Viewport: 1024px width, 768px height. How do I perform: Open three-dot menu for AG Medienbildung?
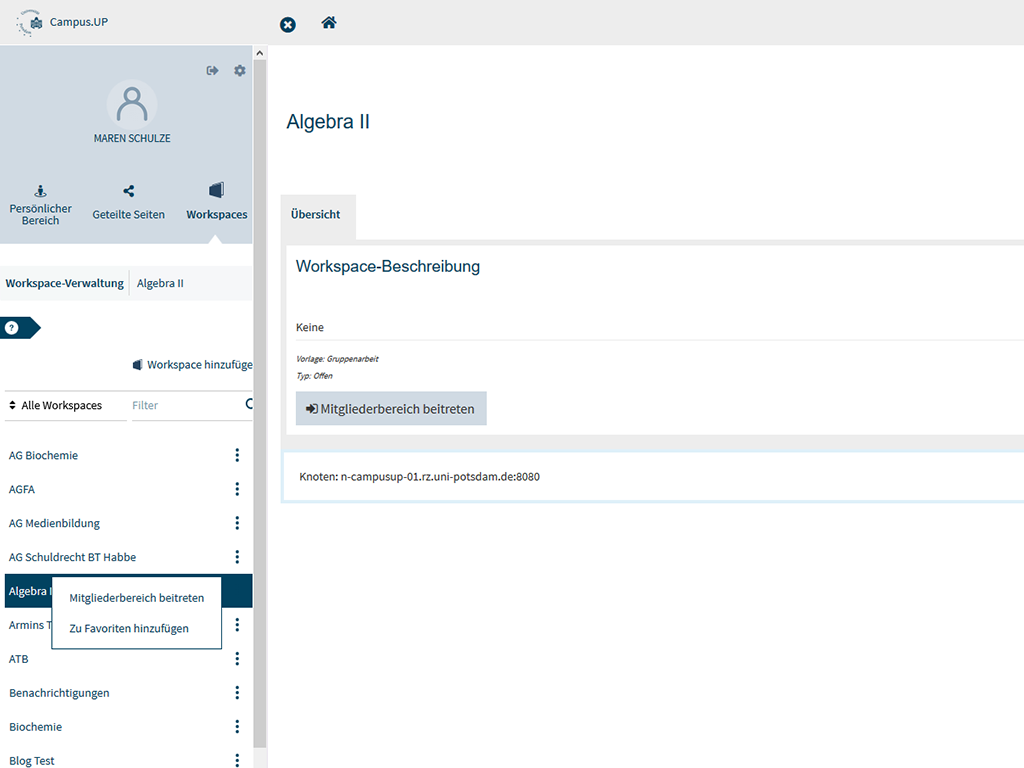237,523
